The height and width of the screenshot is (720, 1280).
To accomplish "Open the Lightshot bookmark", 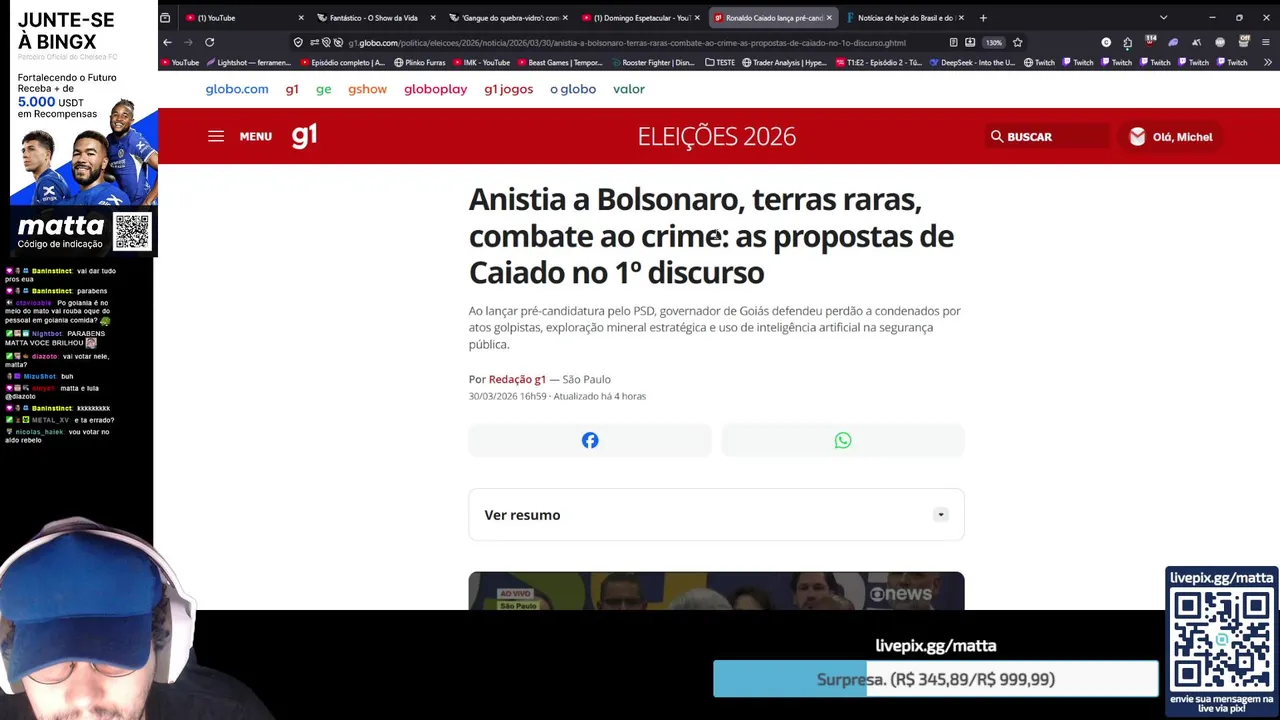I will tap(249, 62).
